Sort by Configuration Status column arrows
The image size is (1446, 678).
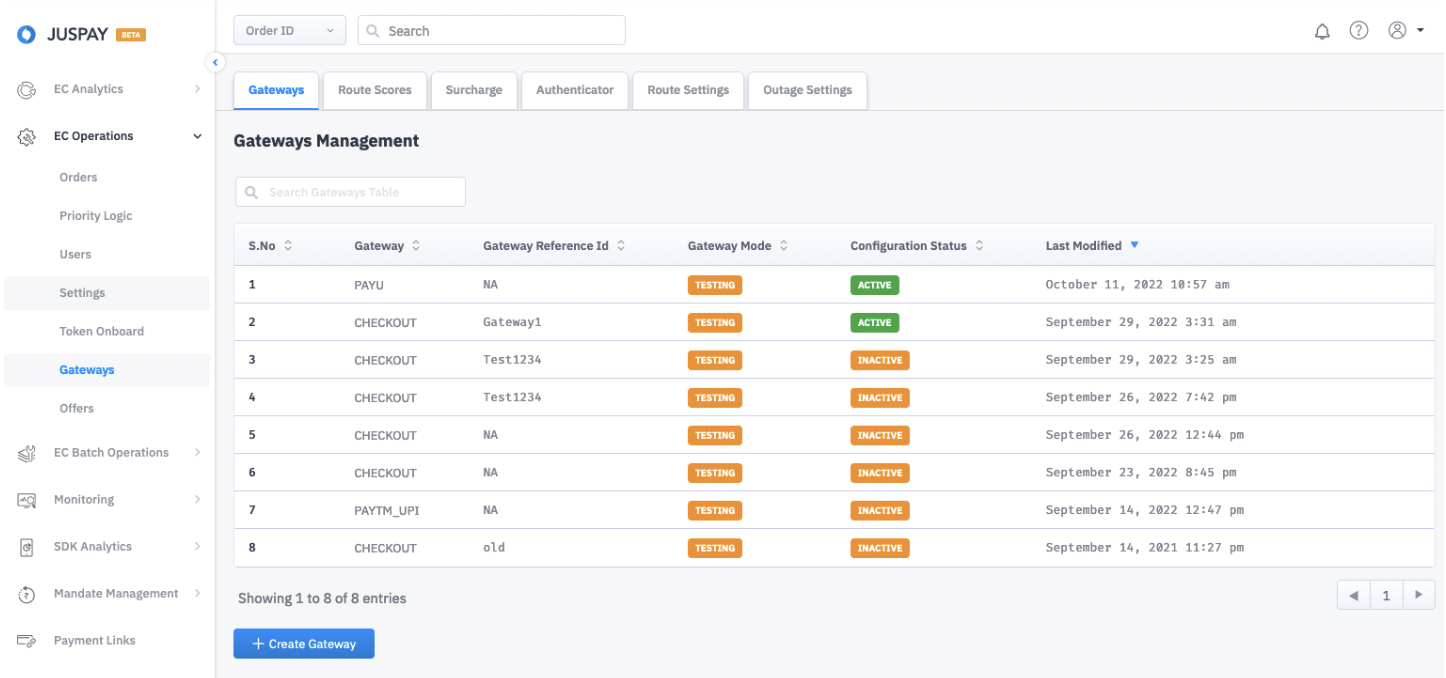click(x=979, y=245)
